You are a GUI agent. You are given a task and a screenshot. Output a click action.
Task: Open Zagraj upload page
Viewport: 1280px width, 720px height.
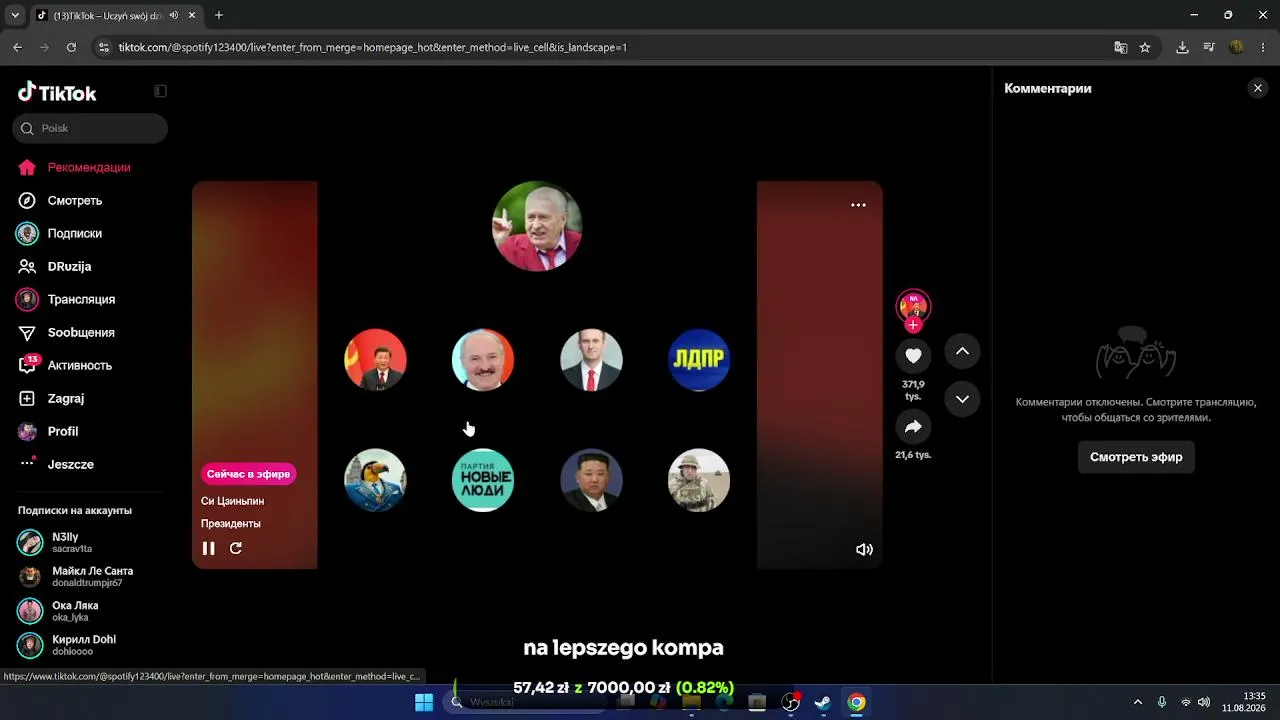click(66, 398)
